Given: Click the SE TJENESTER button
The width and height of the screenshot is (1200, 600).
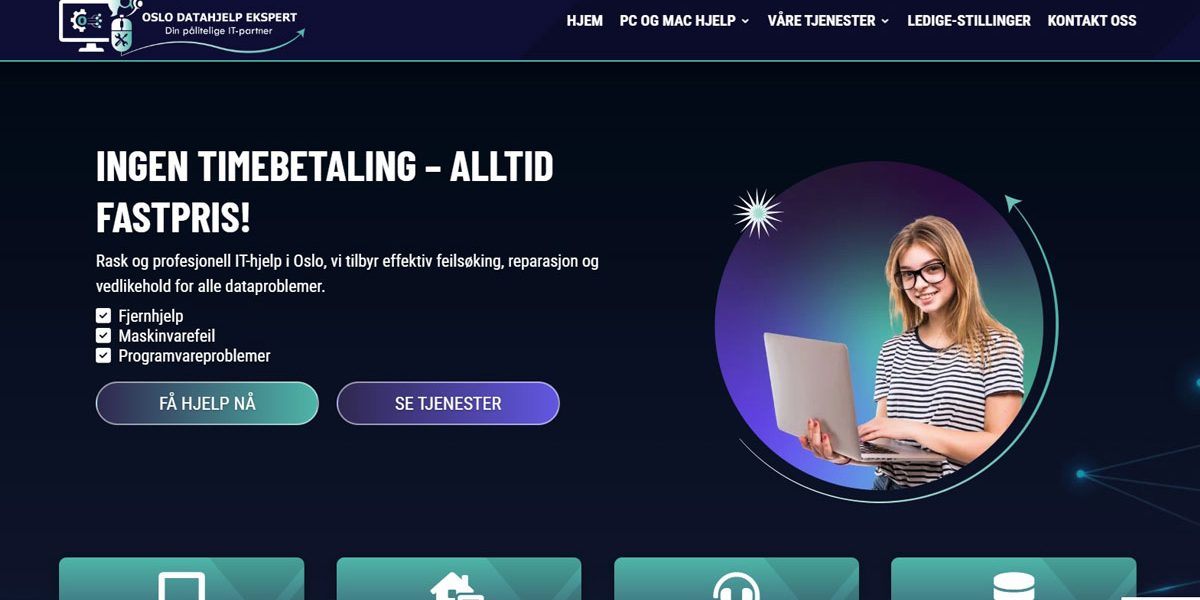Looking at the screenshot, I should coord(448,403).
